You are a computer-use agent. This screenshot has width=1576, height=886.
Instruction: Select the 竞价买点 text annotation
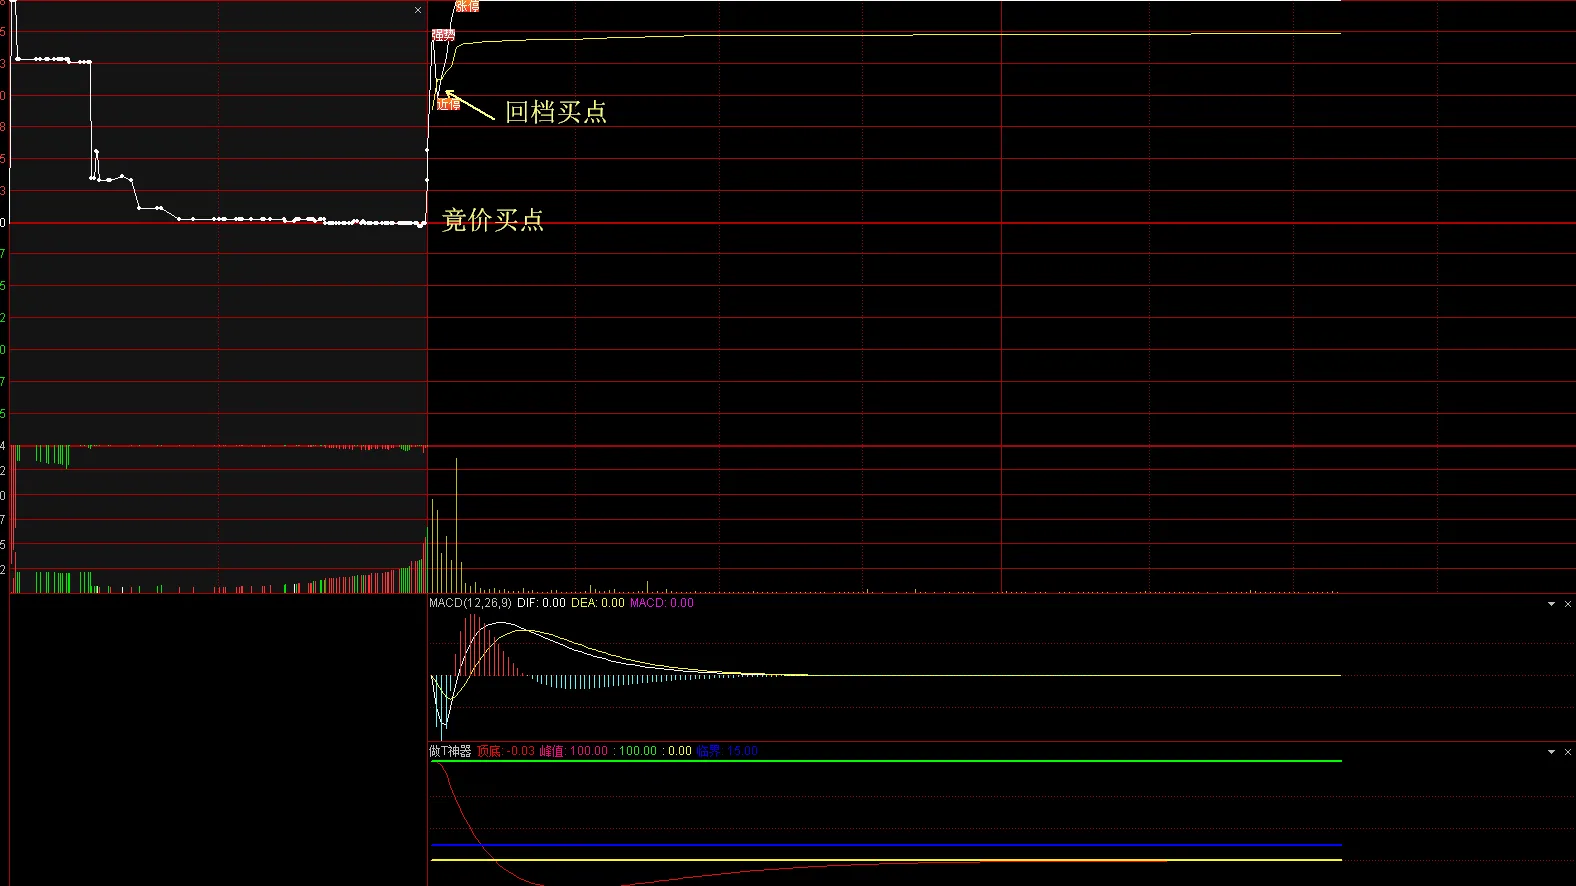point(493,220)
